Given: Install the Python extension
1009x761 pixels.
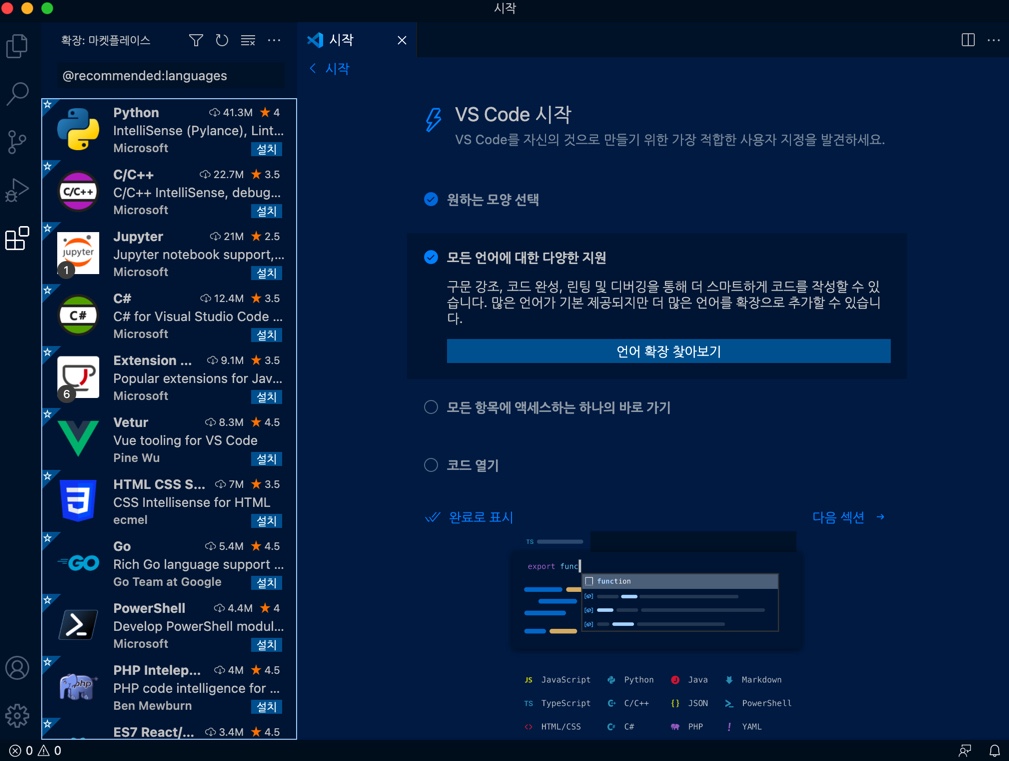Looking at the screenshot, I should tap(266, 149).
